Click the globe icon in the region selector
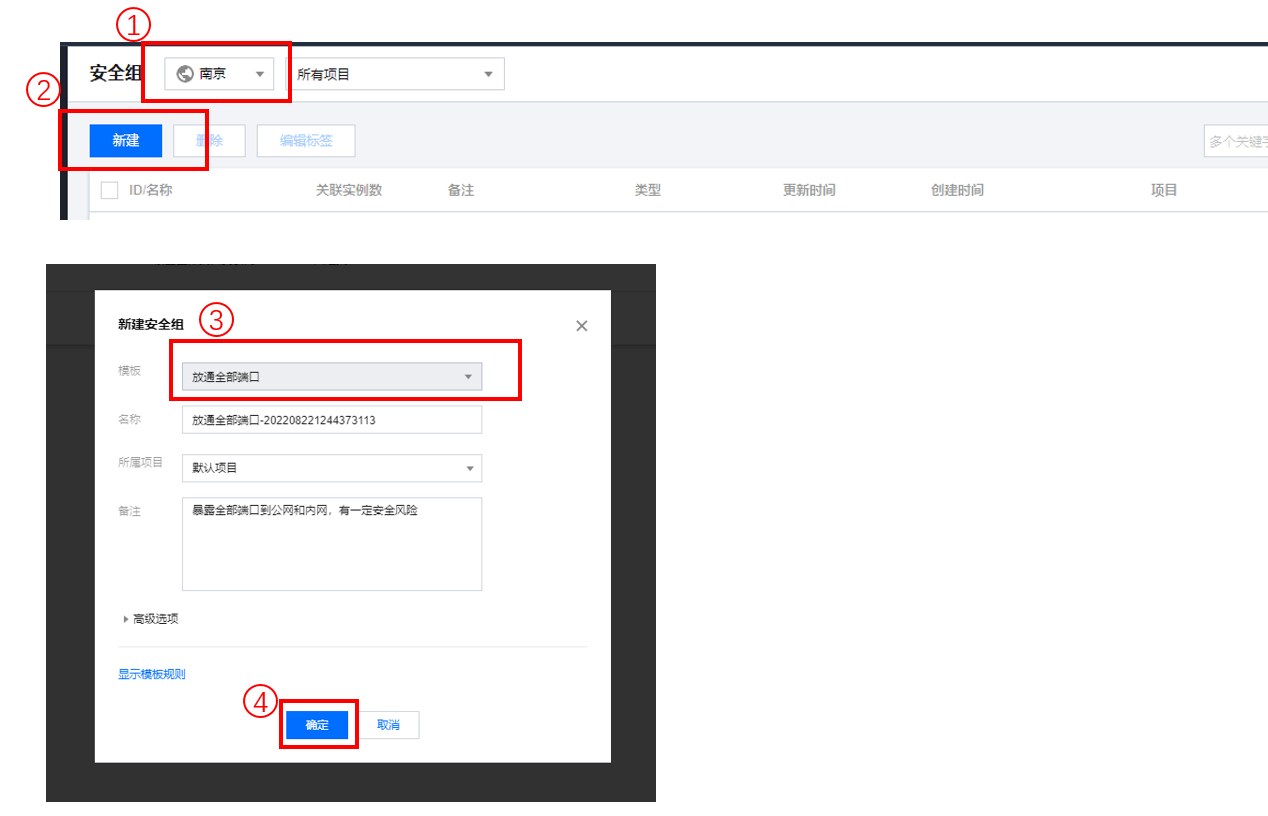This screenshot has width=1268, height=816. [185, 73]
